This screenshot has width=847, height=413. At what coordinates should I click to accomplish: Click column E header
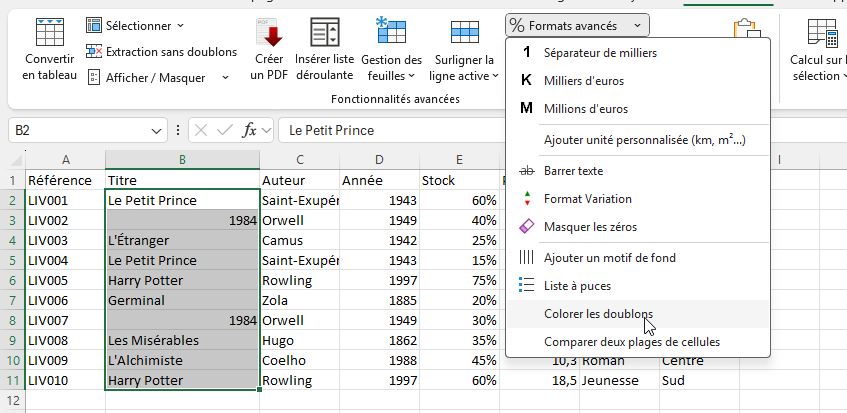[459, 159]
